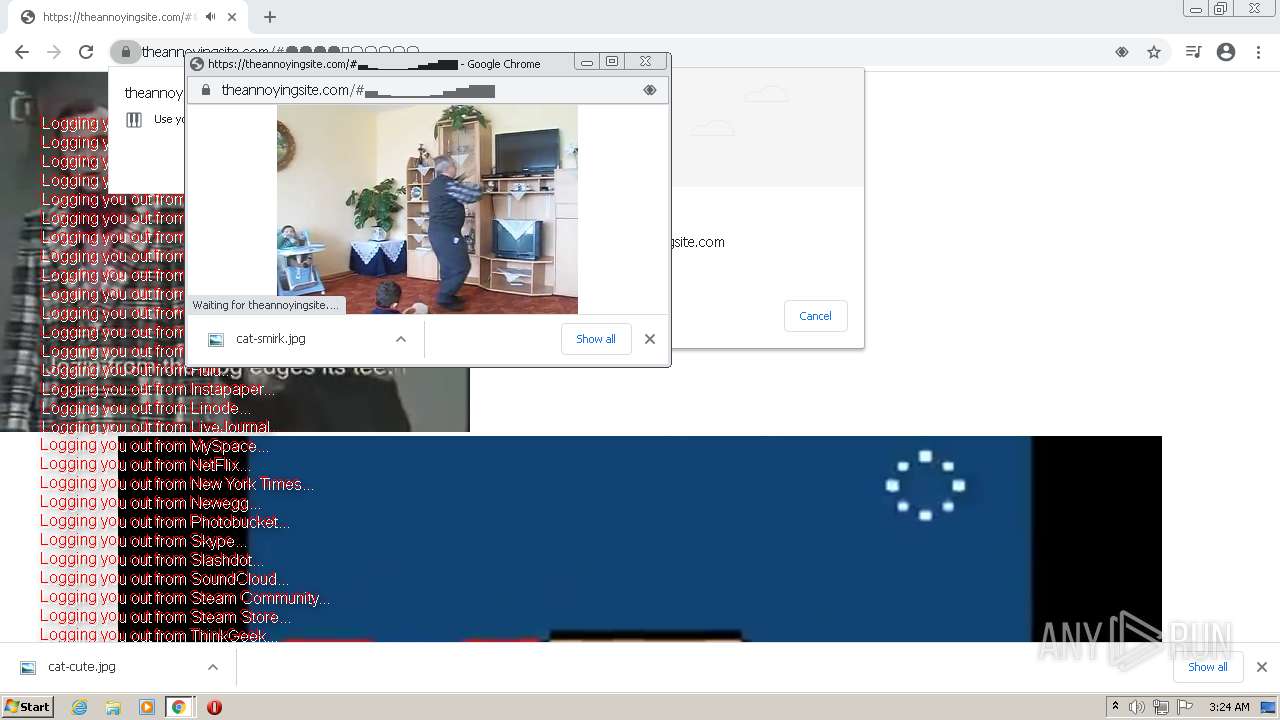Click the 'Logging you out from Steam Store...' line
The height and width of the screenshot is (720, 1280).
coord(165,617)
